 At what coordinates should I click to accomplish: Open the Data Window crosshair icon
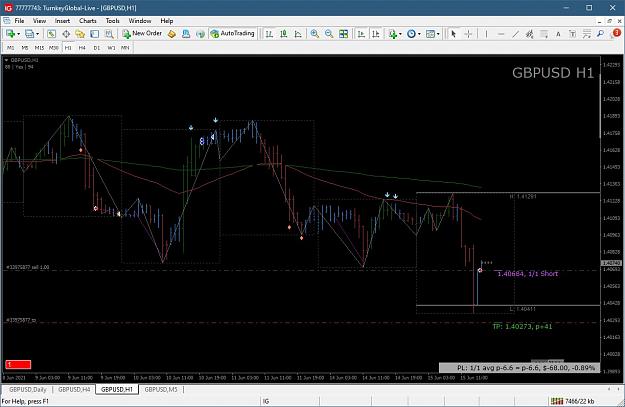coord(66,34)
